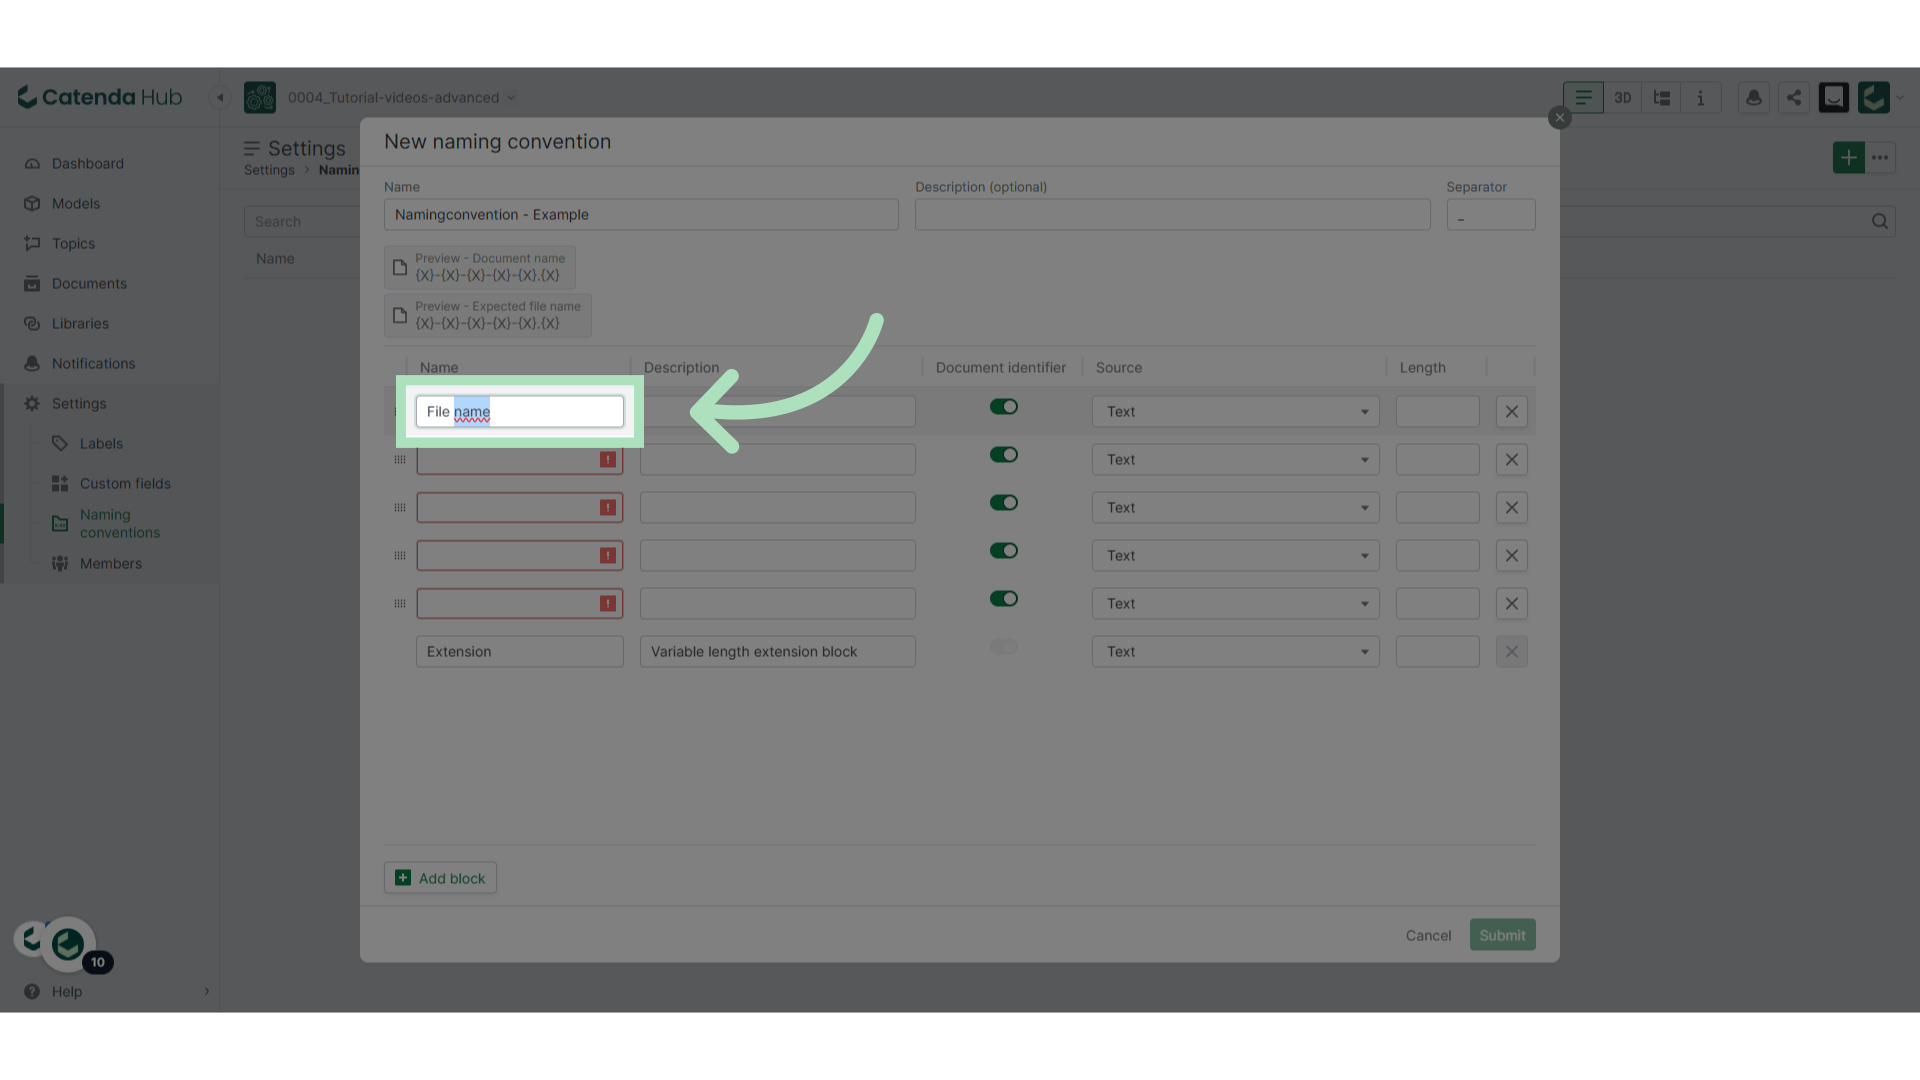Switch to the 3D view icon
This screenshot has width=1920, height=1080.
tap(1623, 97)
